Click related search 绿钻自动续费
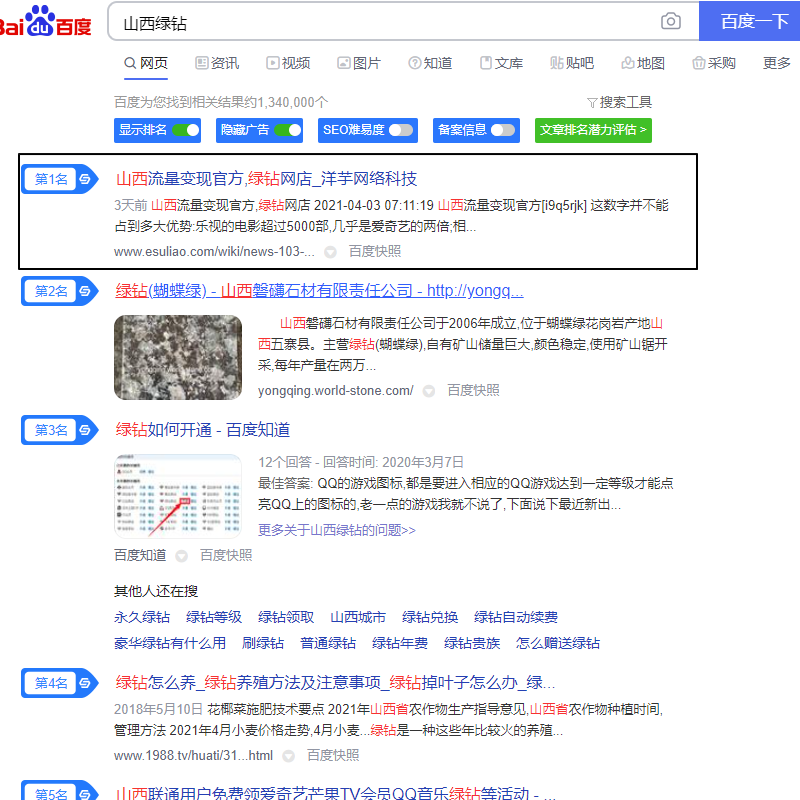The width and height of the screenshot is (800, 800). coord(515,617)
